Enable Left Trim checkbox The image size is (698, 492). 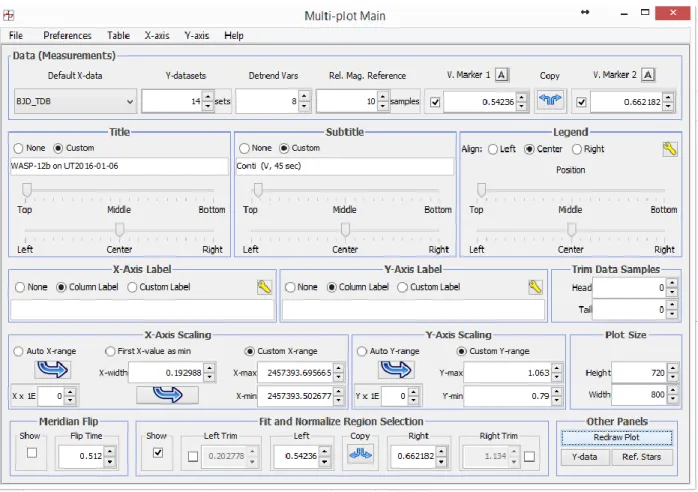point(193,456)
